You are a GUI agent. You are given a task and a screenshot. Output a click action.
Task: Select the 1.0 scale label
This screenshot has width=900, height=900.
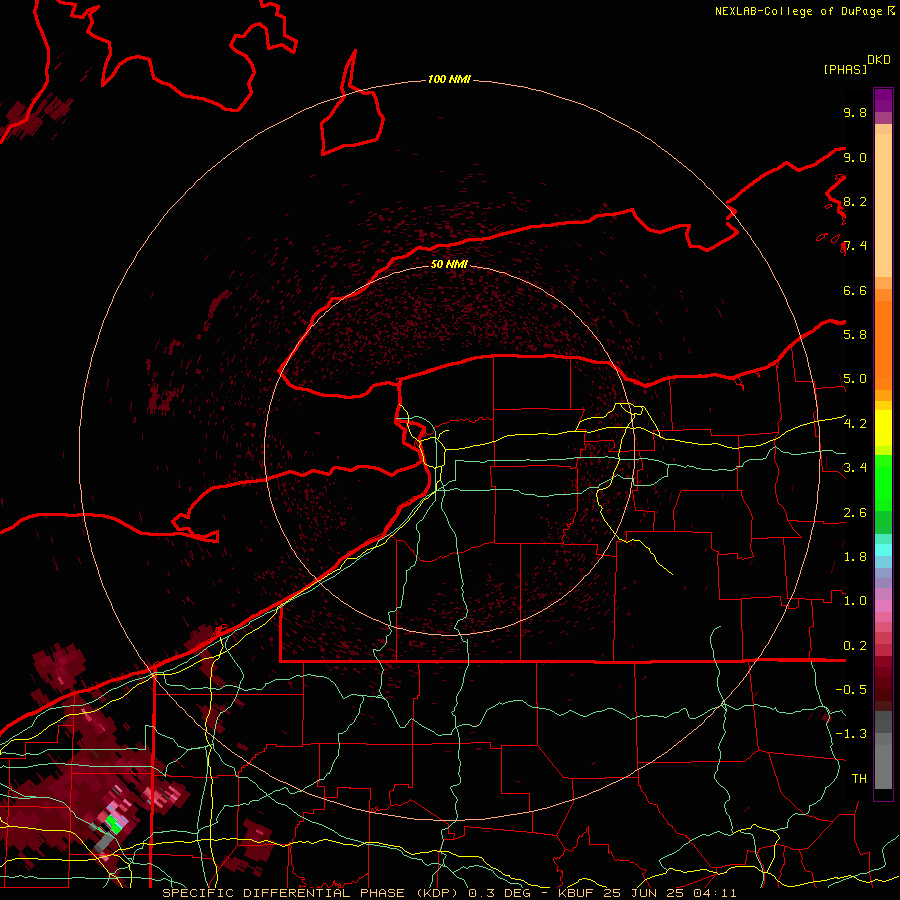pyautogui.click(x=855, y=601)
